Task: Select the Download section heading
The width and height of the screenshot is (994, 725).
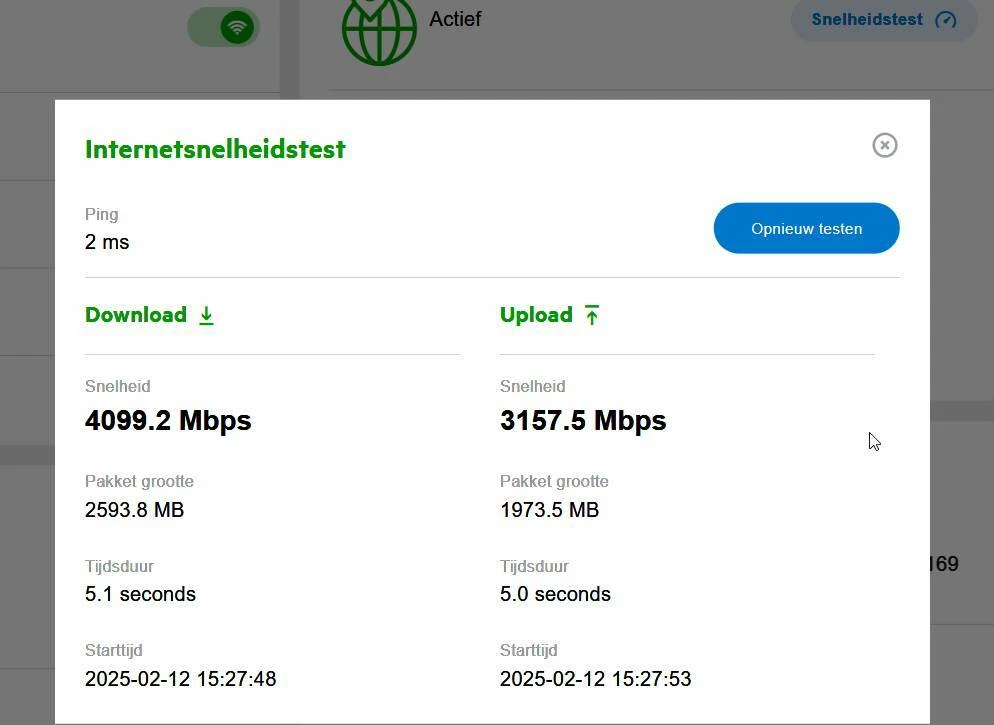Action: (136, 315)
